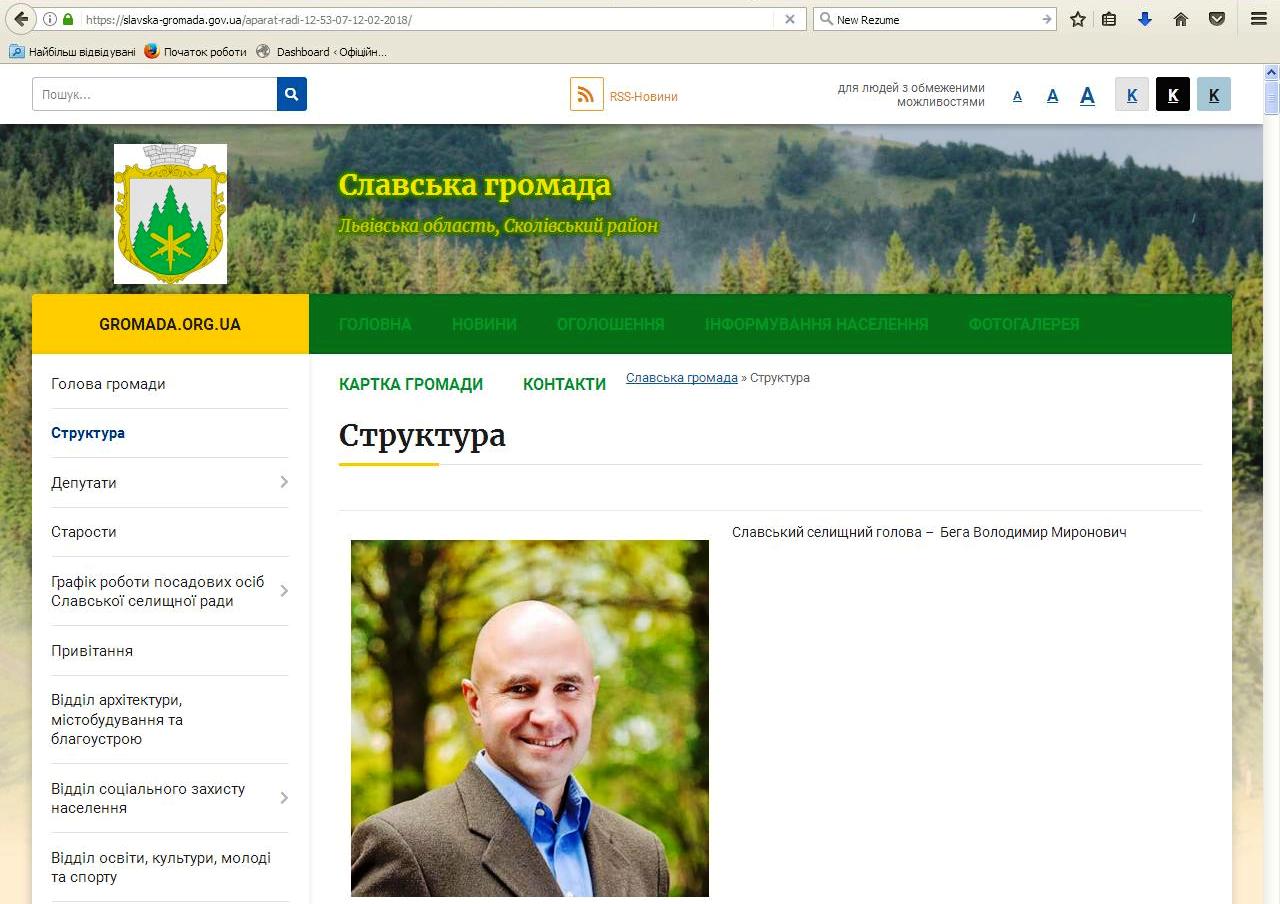This screenshot has height=904, width=1280.
Task: Expand Відділ соціального захисту населення chevron
Action: 284,798
